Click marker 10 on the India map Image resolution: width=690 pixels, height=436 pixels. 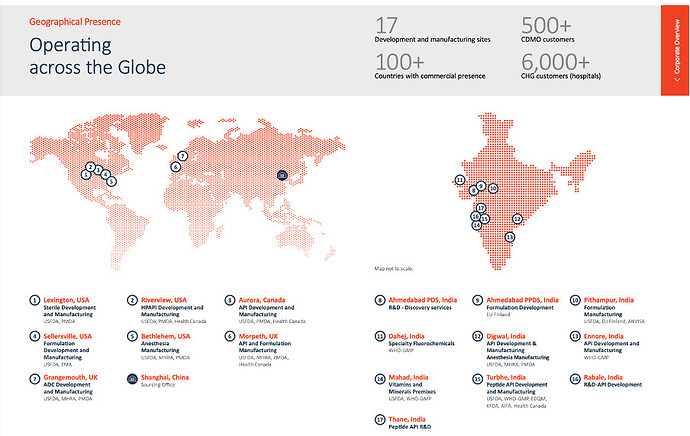tap(493, 188)
